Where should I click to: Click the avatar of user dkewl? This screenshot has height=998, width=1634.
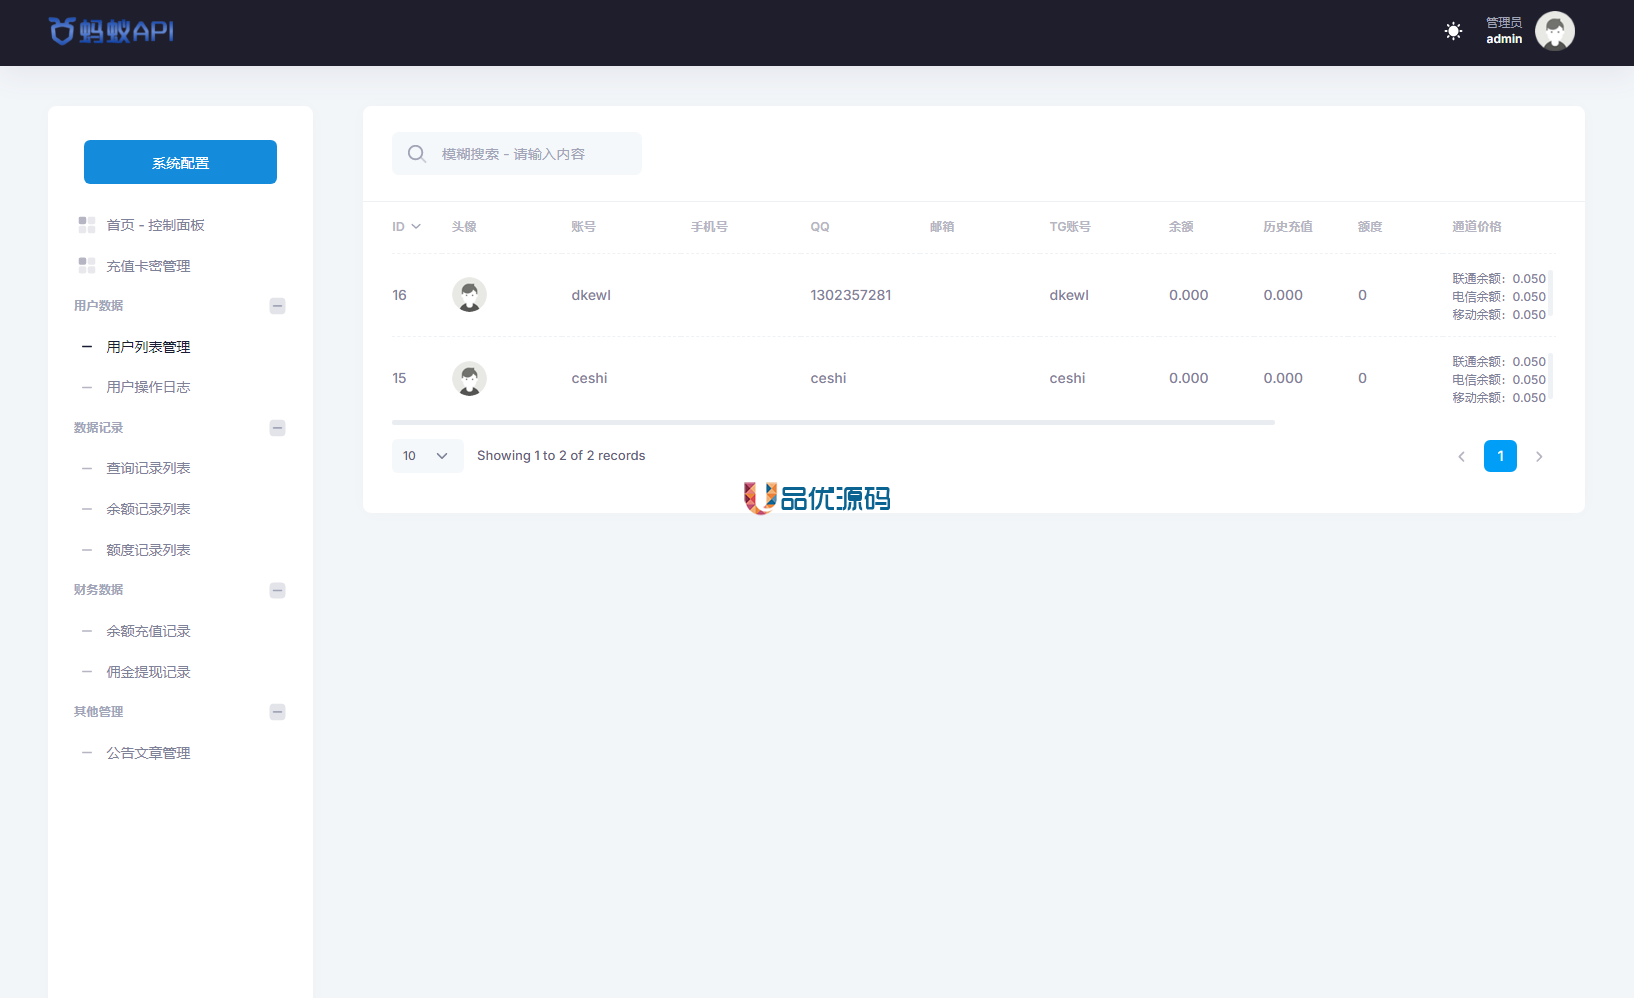click(x=469, y=295)
